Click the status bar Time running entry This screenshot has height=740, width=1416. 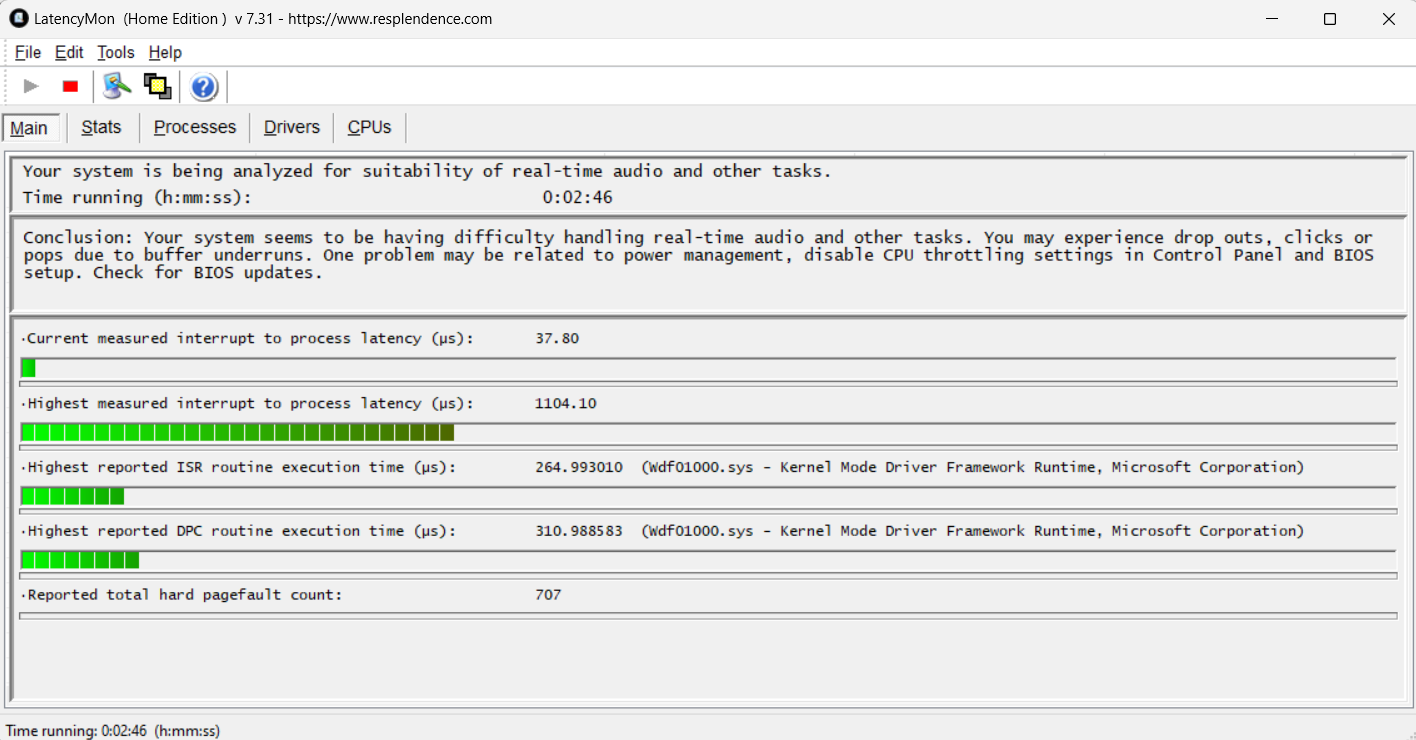(113, 731)
